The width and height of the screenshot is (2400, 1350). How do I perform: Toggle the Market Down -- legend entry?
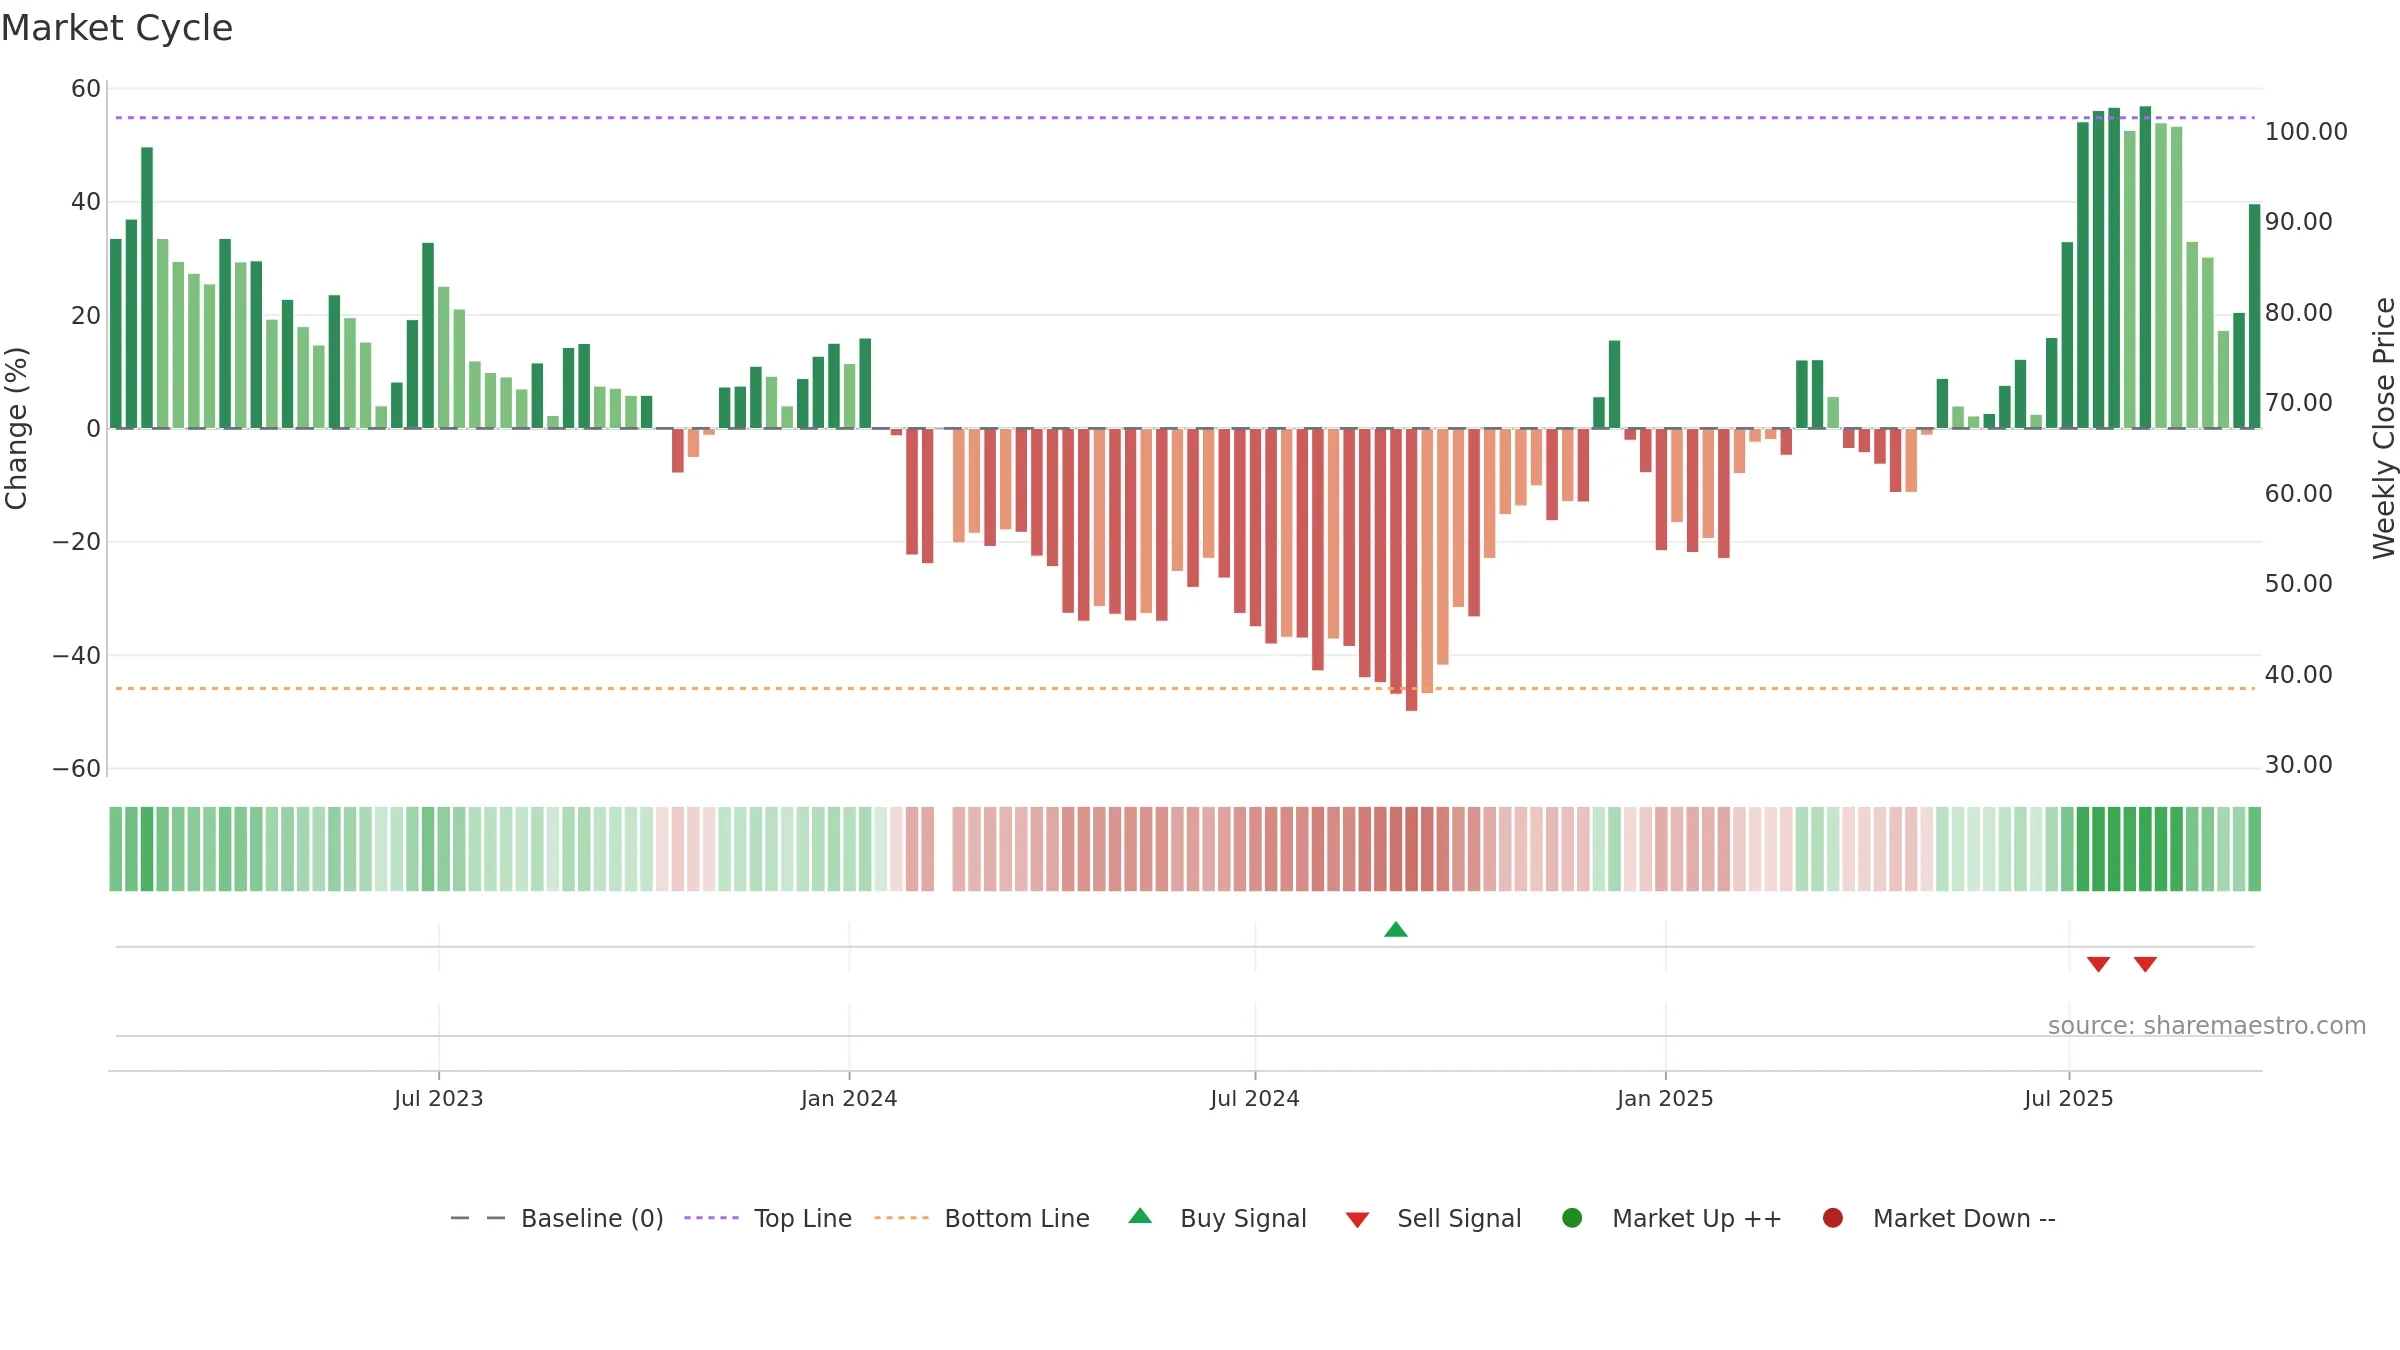tap(1939, 1218)
